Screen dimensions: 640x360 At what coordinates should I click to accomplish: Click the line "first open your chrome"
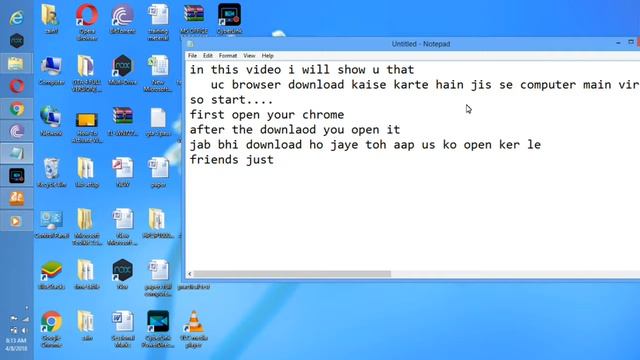[267, 115]
